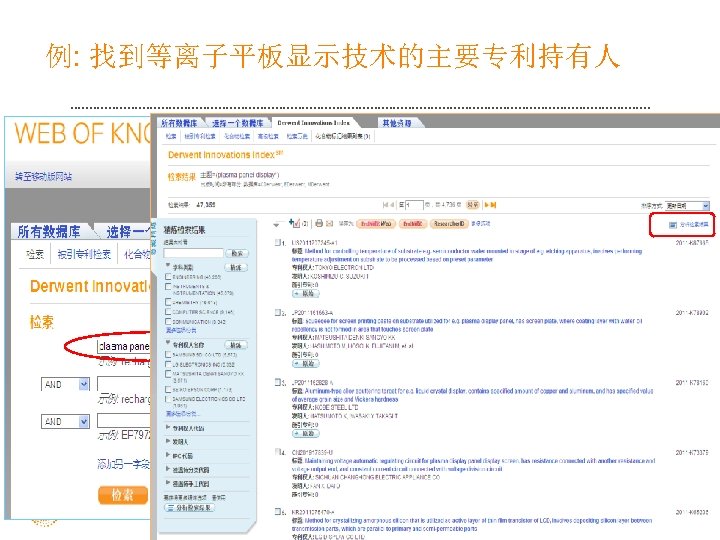Viewport: 720px width, 540px height.
Task: Click 所有数据库 tab in back search window
Action: click(x=49, y=231)
